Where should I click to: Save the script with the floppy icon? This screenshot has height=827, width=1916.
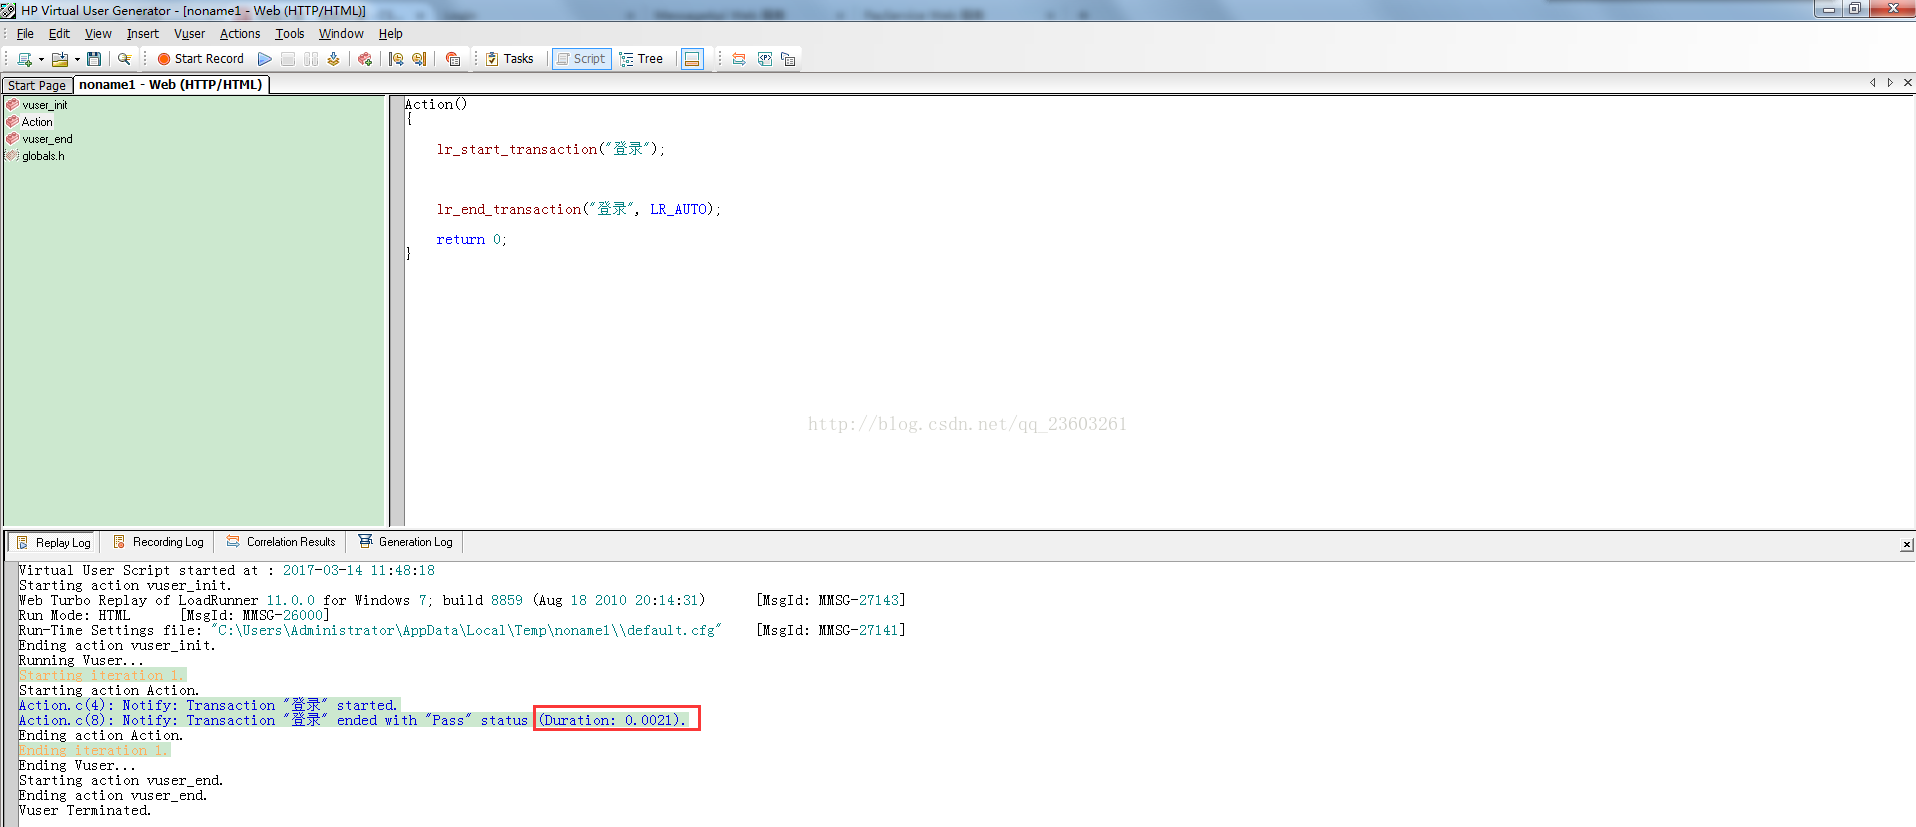tap(94, 59)
